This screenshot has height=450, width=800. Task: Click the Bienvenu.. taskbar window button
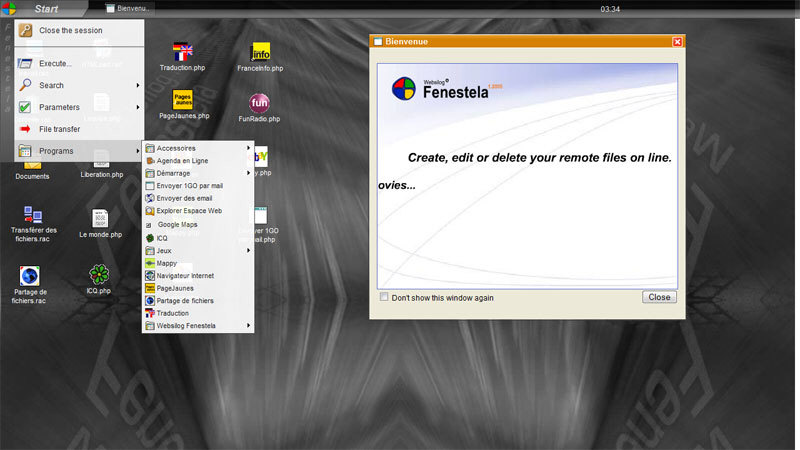(x=128, y=8)
